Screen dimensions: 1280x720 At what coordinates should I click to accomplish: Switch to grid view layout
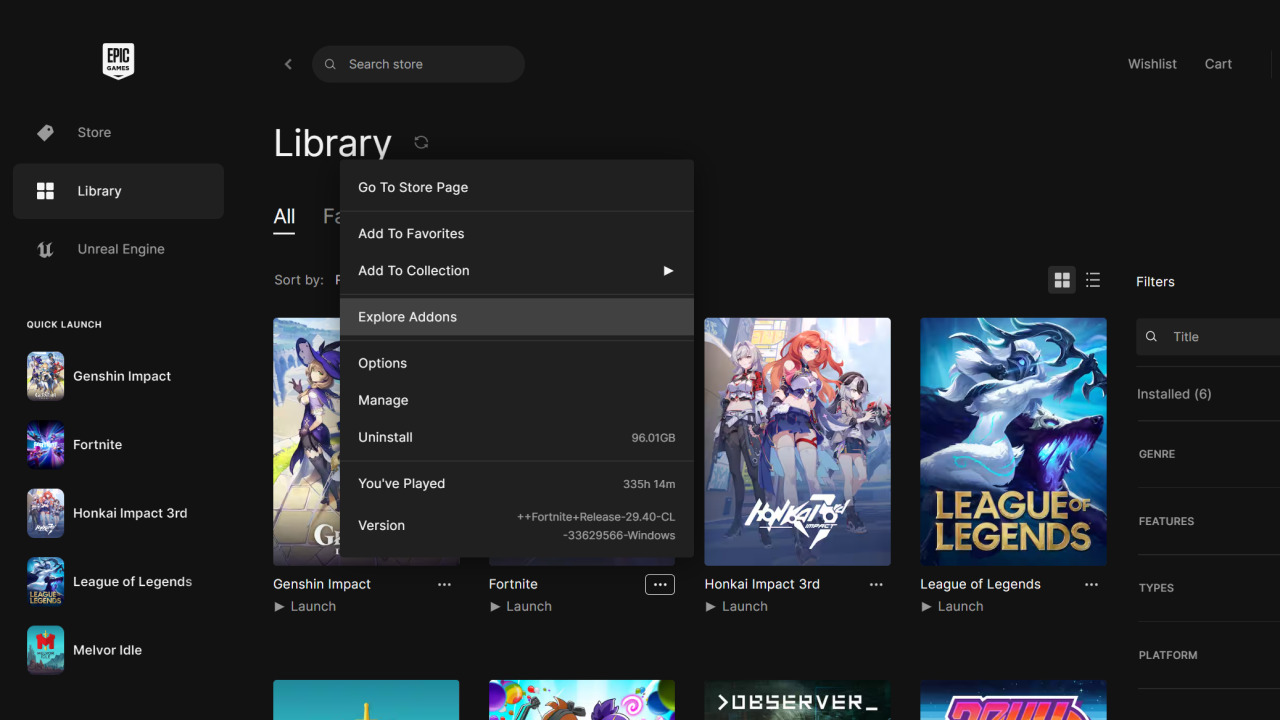pos(1062,281)
